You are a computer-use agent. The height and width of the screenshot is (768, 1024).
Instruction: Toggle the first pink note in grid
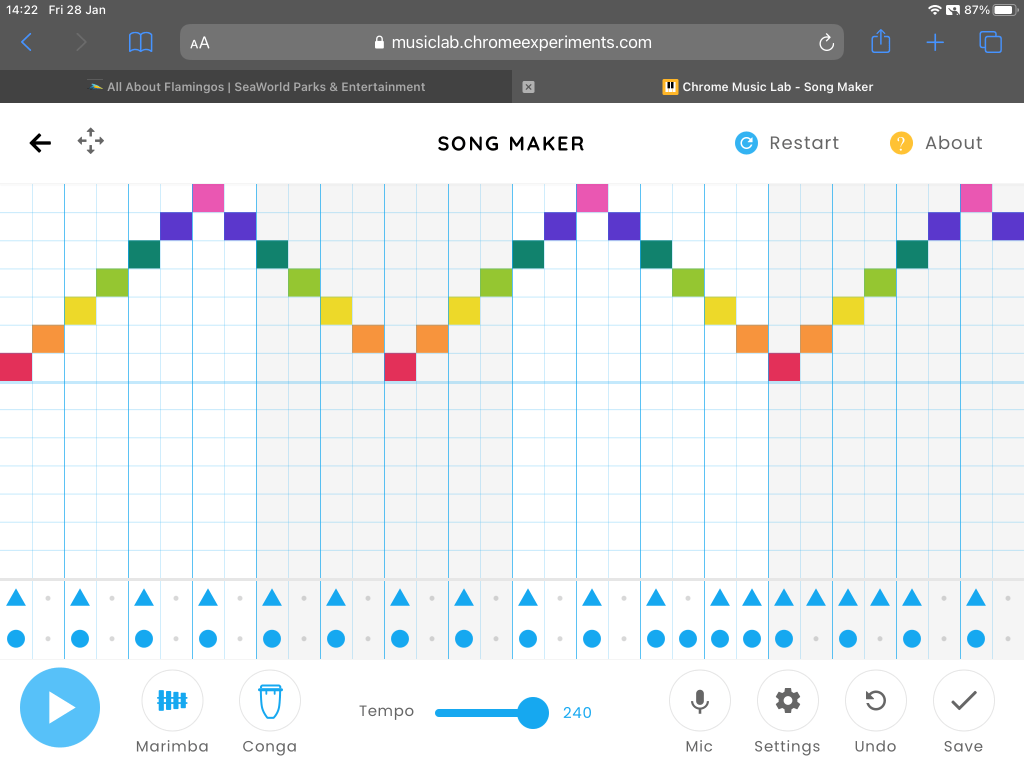point(208,198)
